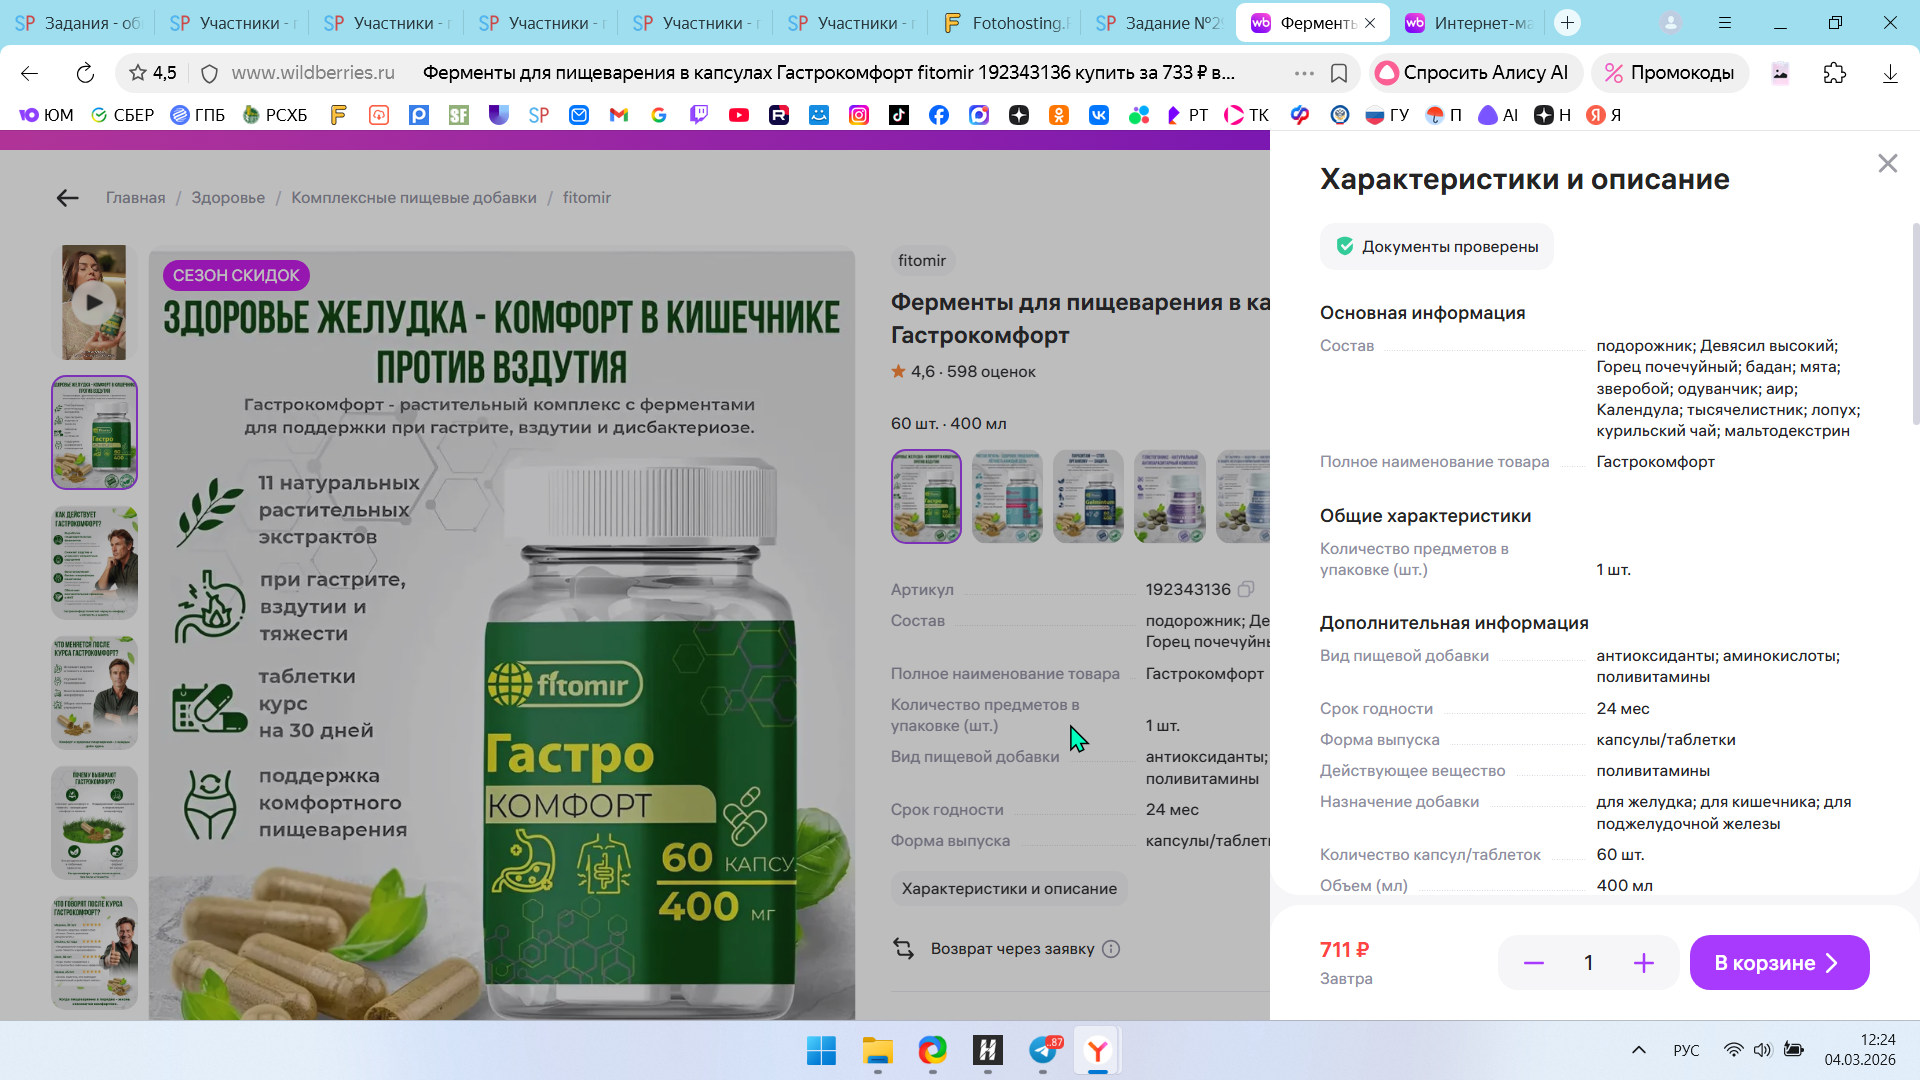Play the product video thumbnail
Screen dimensions: 1920x1080
point(94,302)
